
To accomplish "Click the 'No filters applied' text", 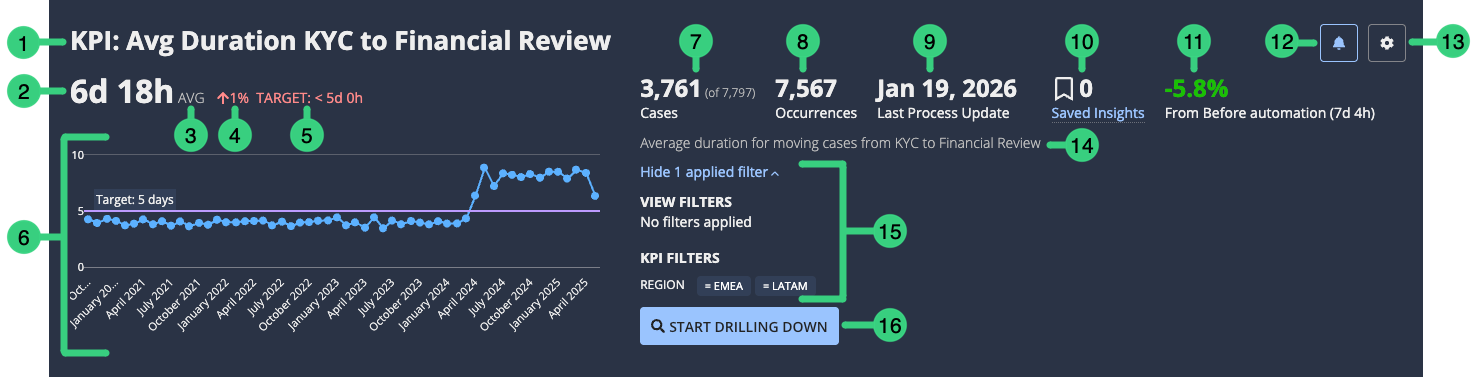I will (695, 222).
